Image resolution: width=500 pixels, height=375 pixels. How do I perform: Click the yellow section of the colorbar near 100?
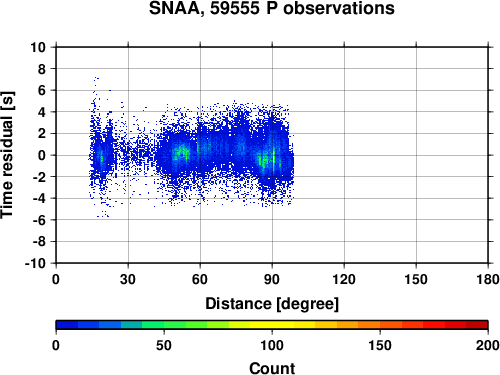(272, 325)
